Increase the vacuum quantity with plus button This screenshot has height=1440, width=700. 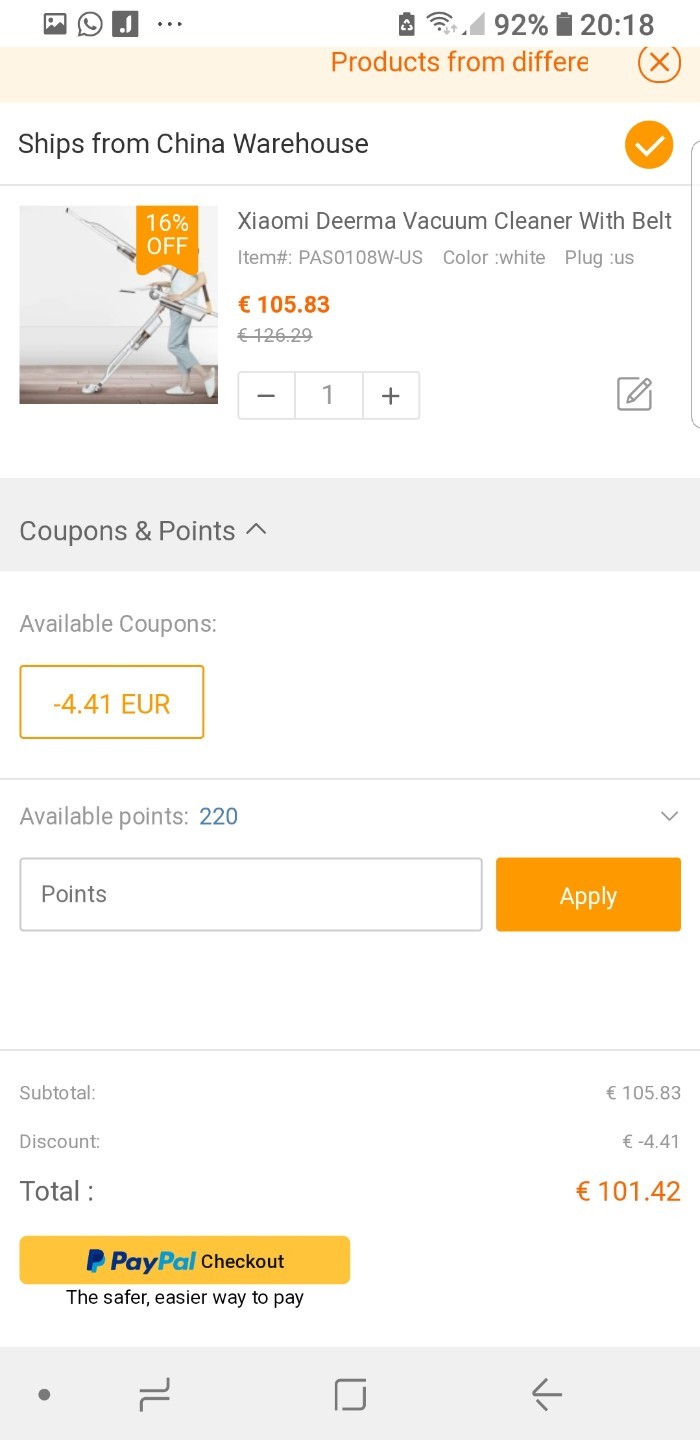point(390,396)
